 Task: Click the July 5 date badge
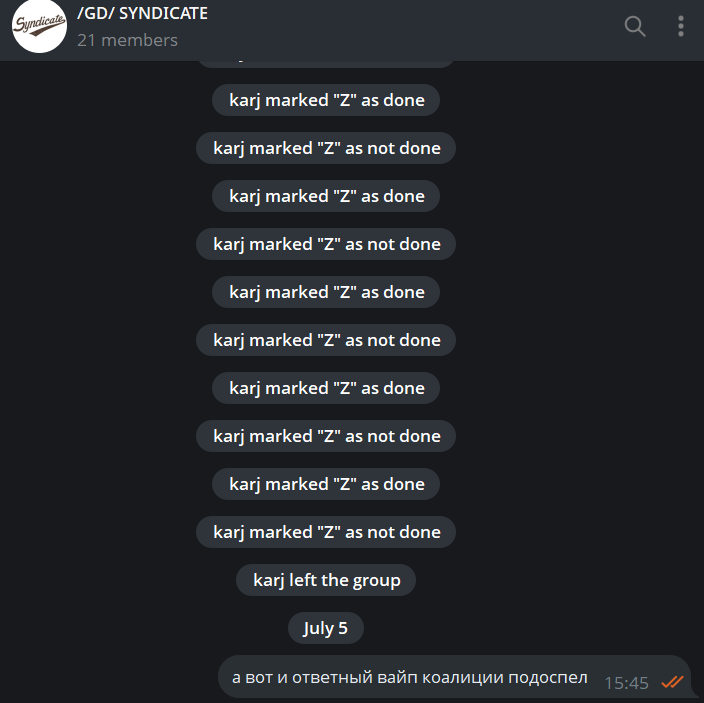tap(326, 628)
